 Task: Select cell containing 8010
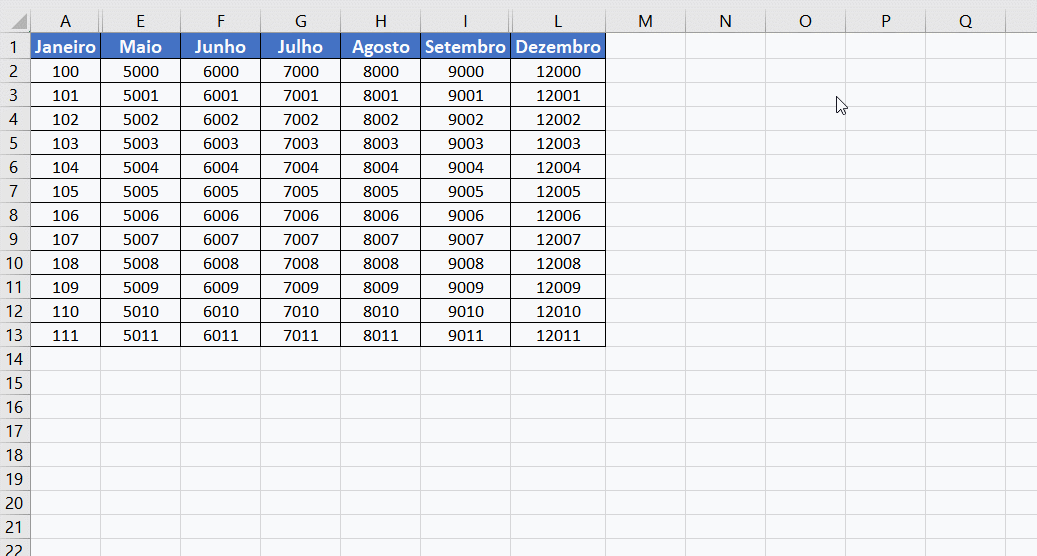(x=380, y=311)
